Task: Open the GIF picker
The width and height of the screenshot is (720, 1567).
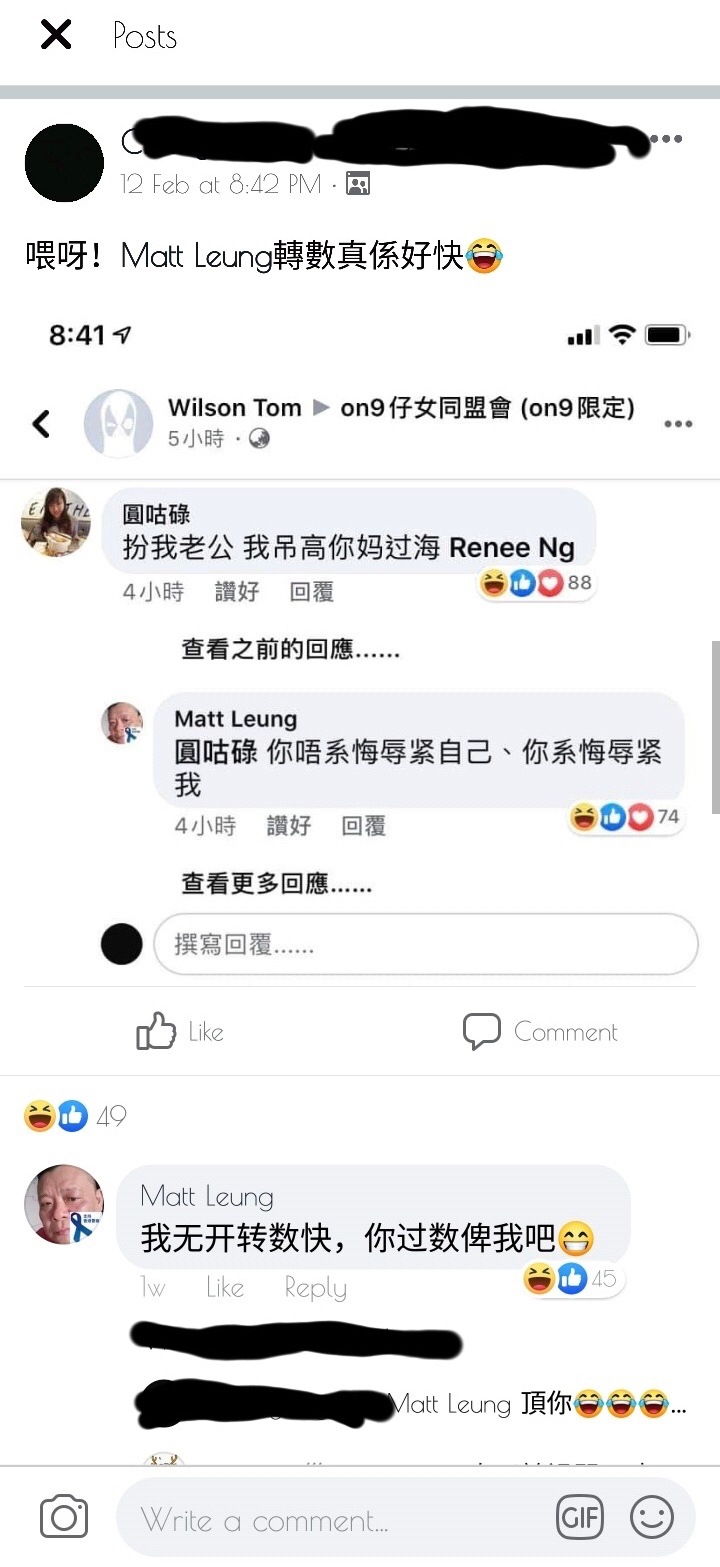Action: (x=581, y=1518)
